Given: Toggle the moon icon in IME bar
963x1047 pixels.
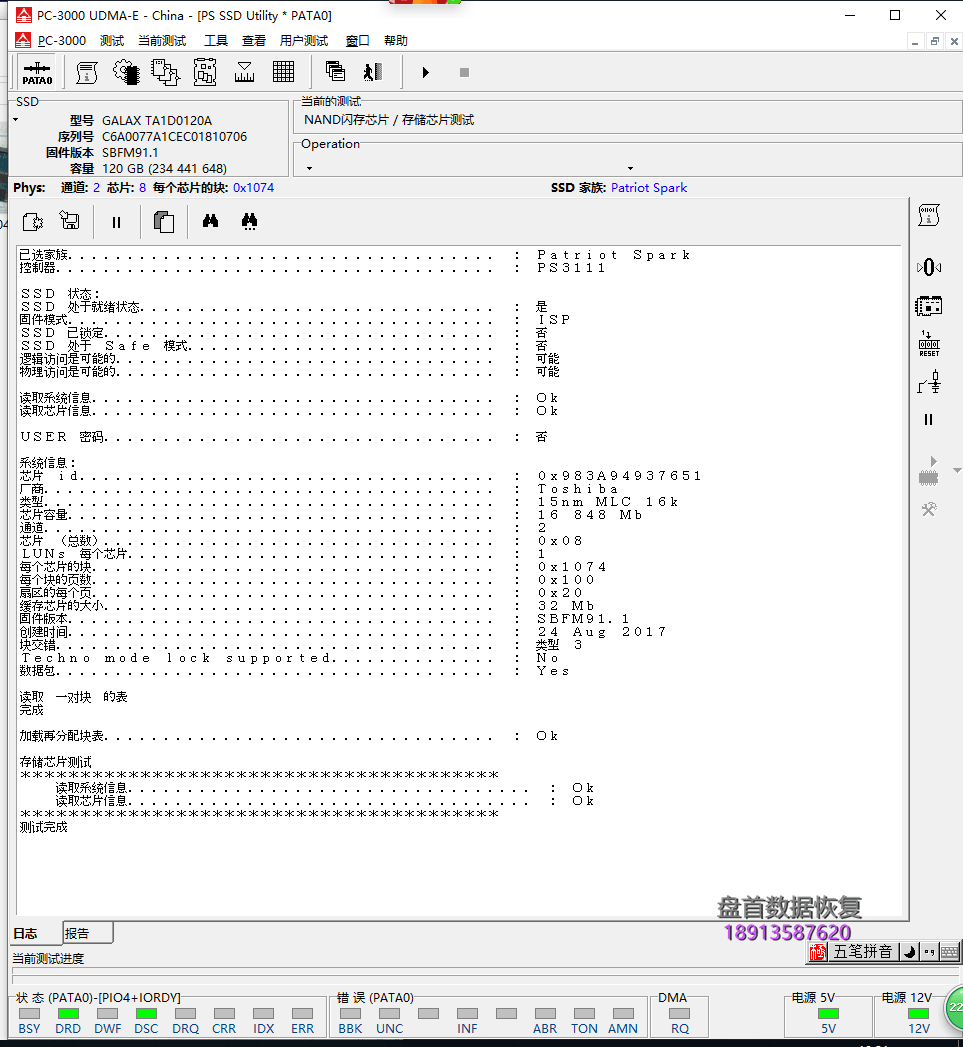Looking at the screenshot, I should (x=910, y=952).
